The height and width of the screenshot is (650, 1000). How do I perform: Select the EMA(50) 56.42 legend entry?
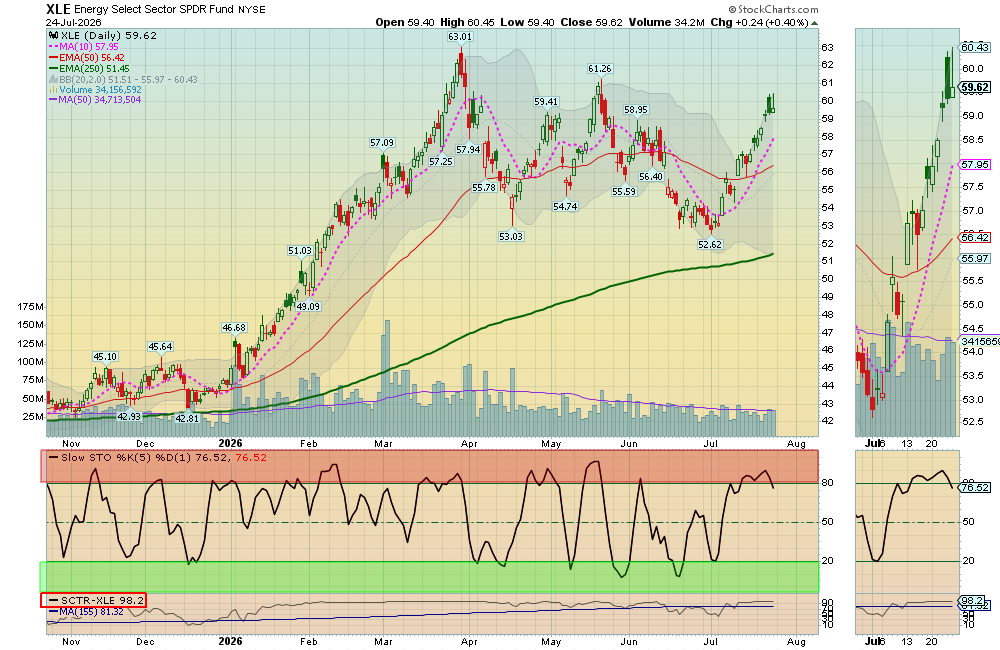pos(87,57)
